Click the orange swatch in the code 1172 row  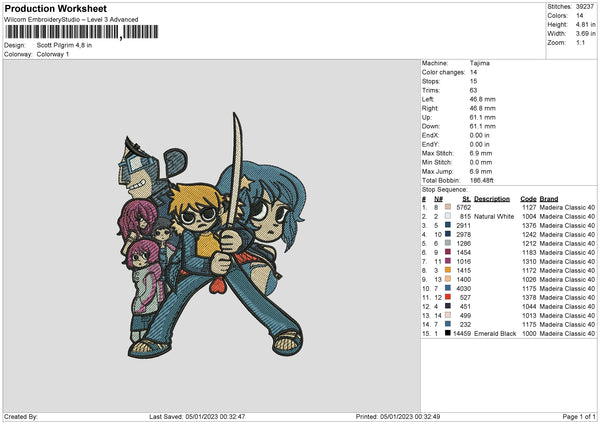pos(448,270)
